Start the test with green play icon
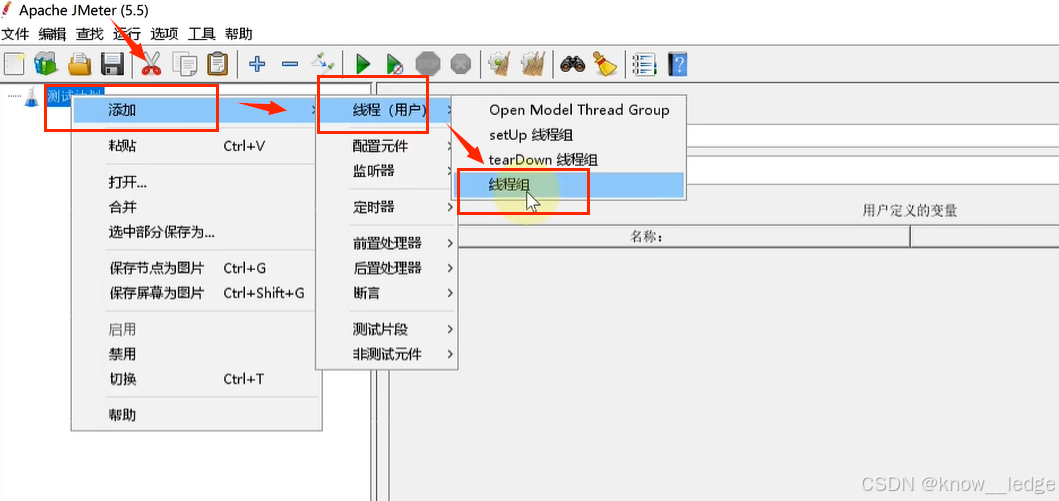The image size is (1059, 501). click(x=363, y=64)
